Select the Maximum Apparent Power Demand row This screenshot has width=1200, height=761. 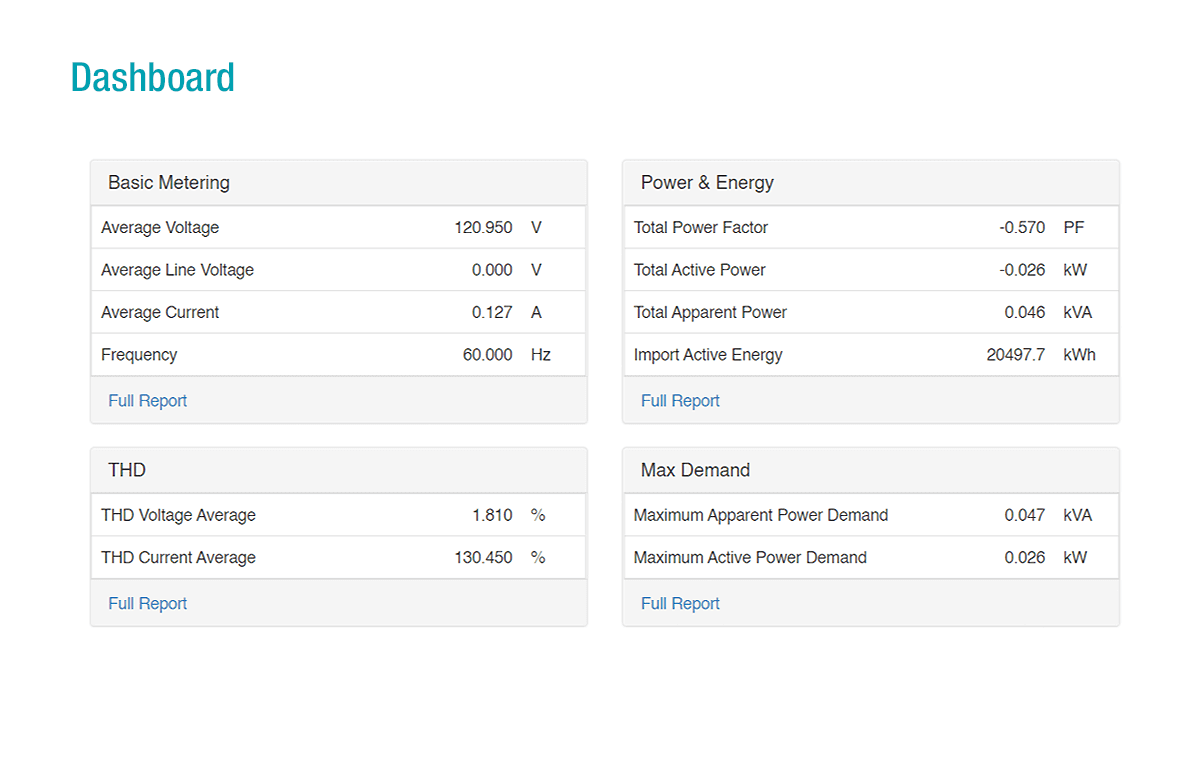[870, 514]
